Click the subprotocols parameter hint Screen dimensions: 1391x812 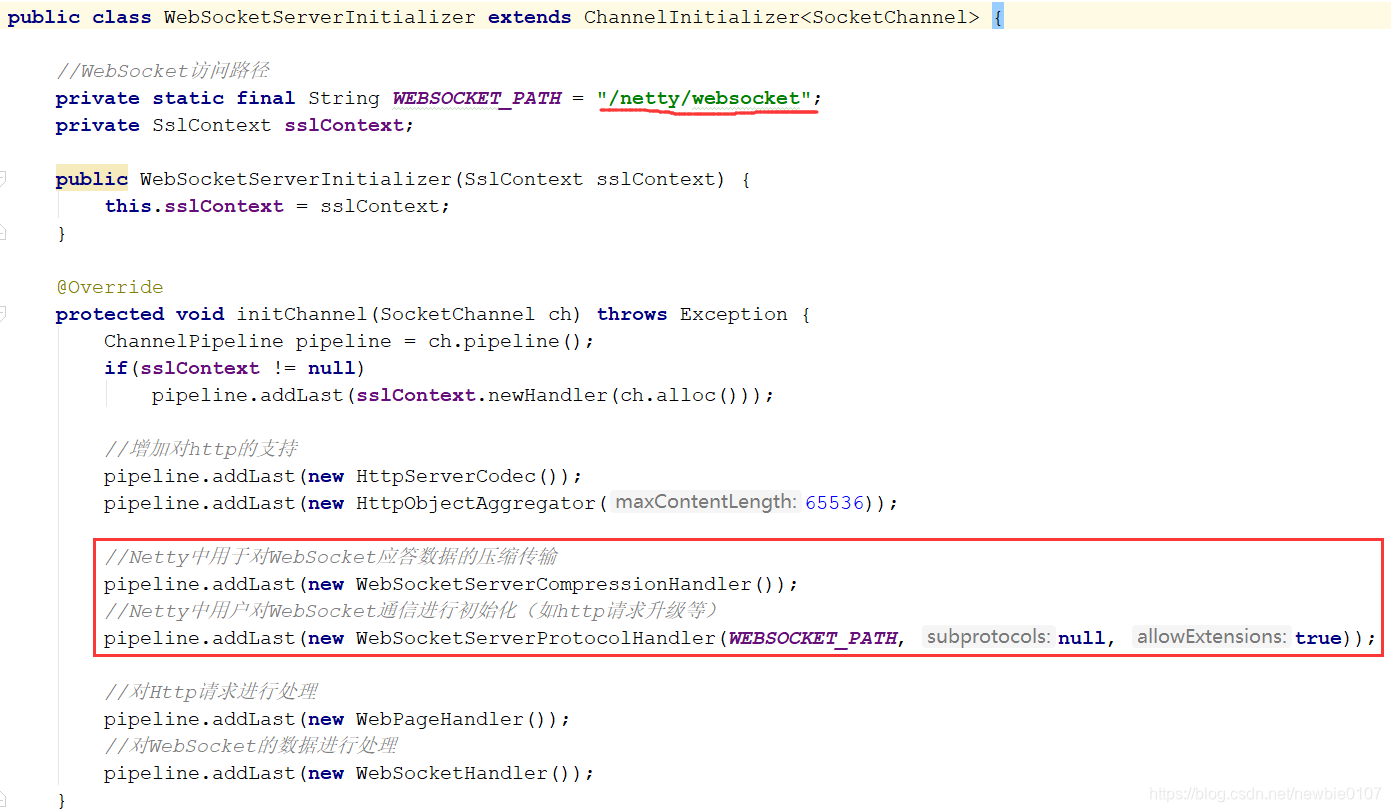989,637
